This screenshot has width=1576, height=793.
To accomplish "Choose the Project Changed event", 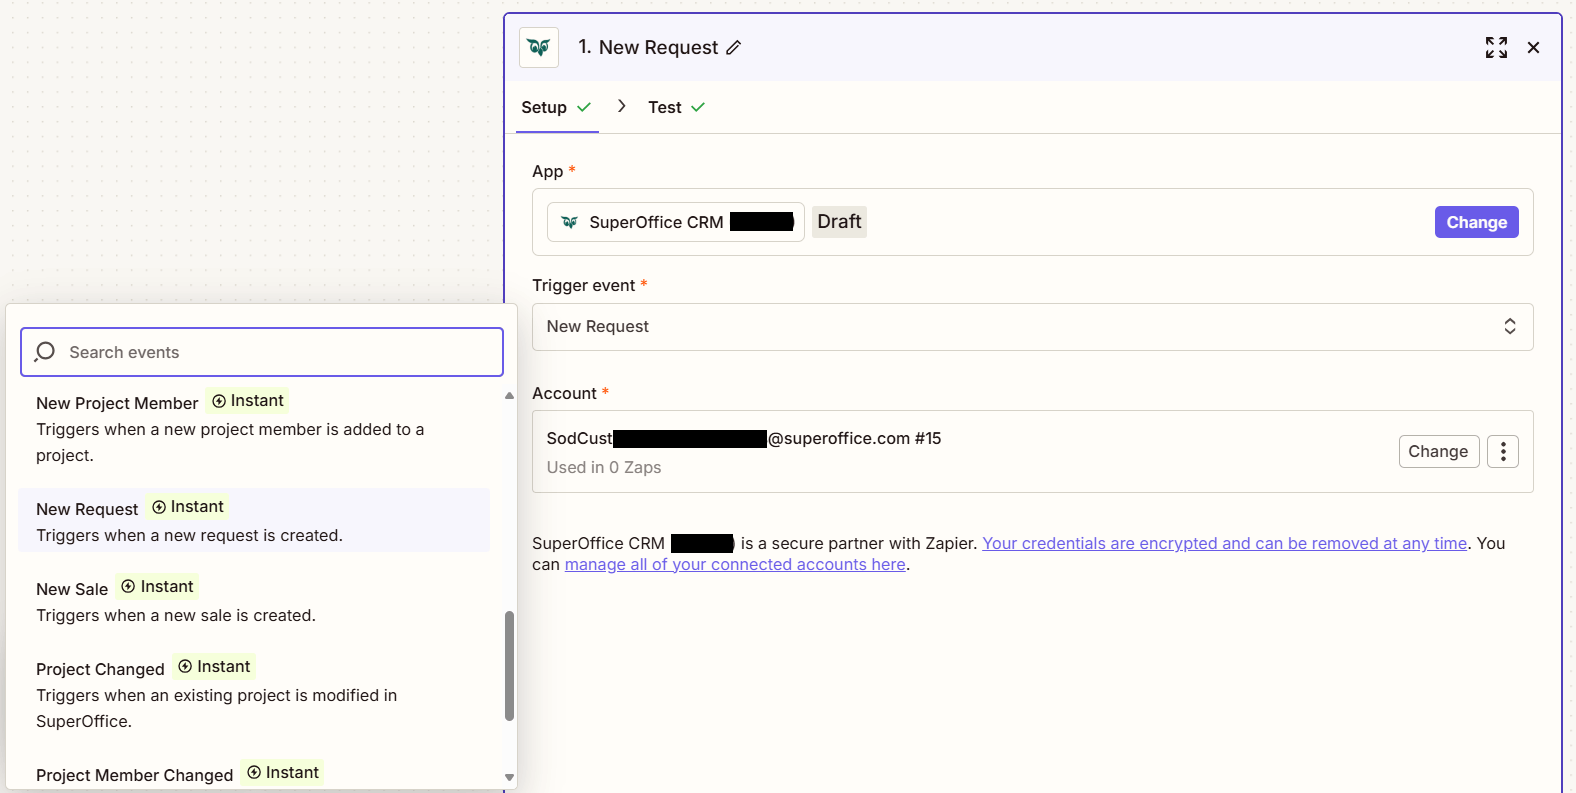I will coord(254,693).
